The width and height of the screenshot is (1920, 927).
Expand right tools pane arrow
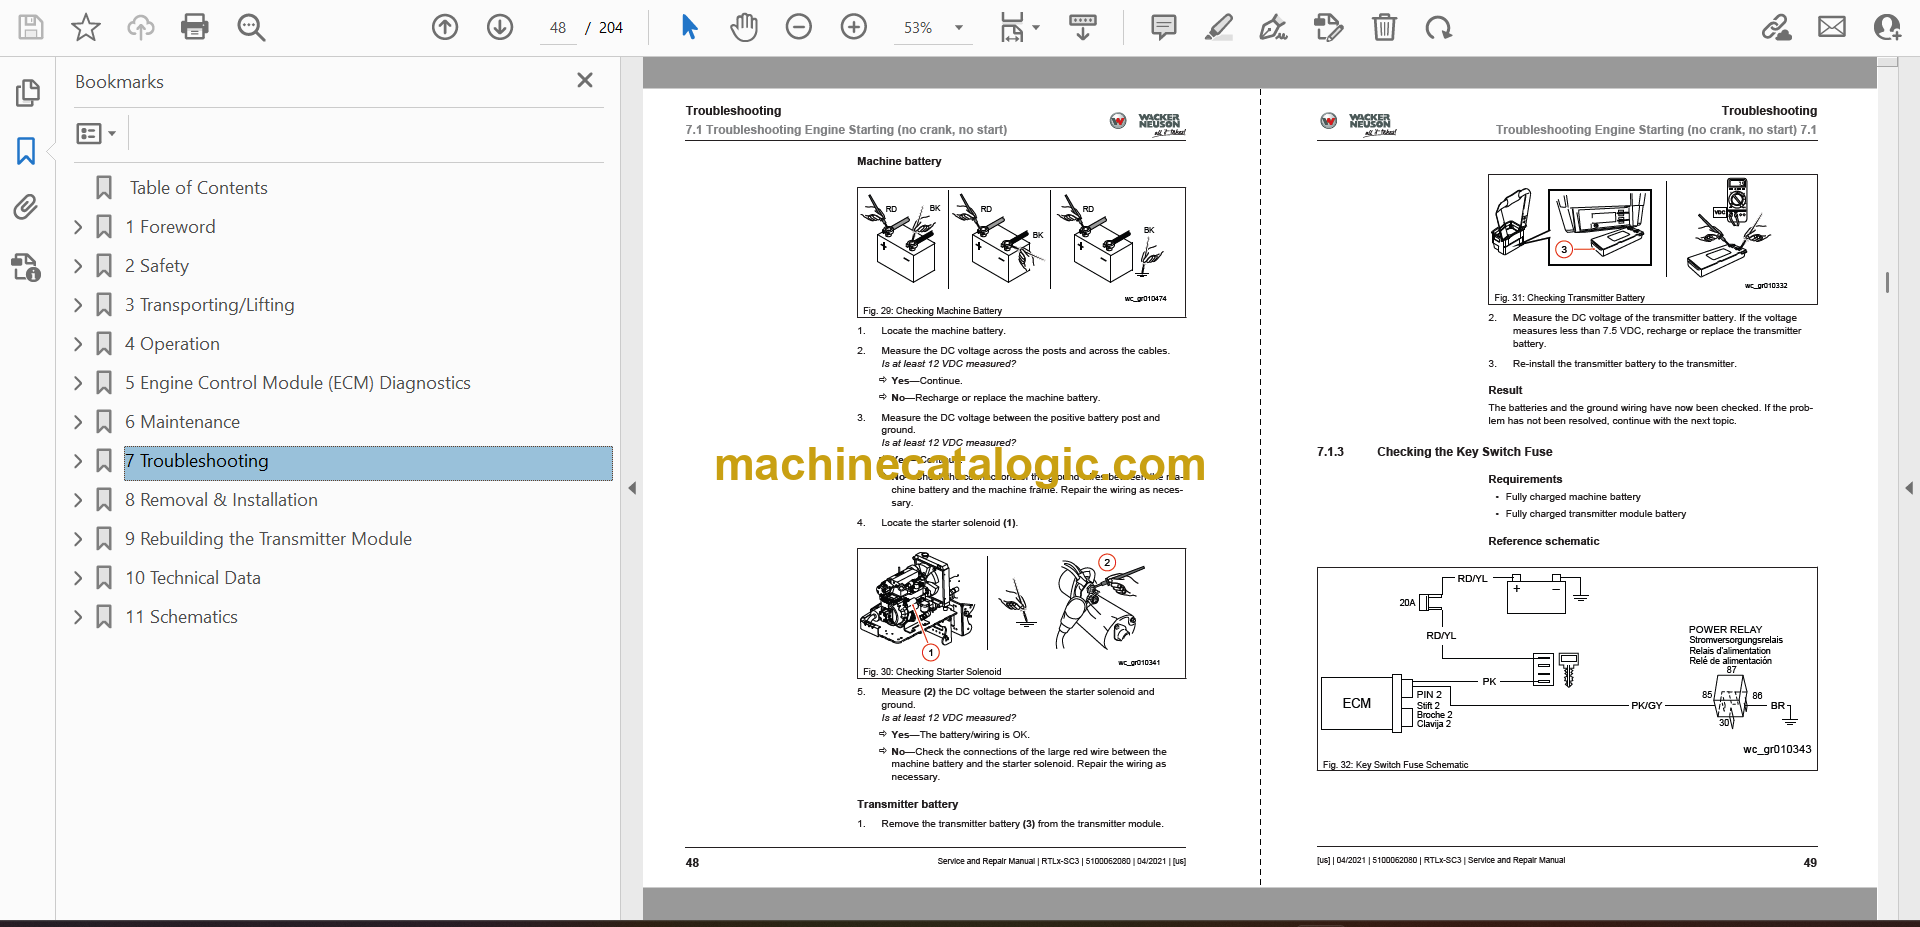coord(1909,488)
